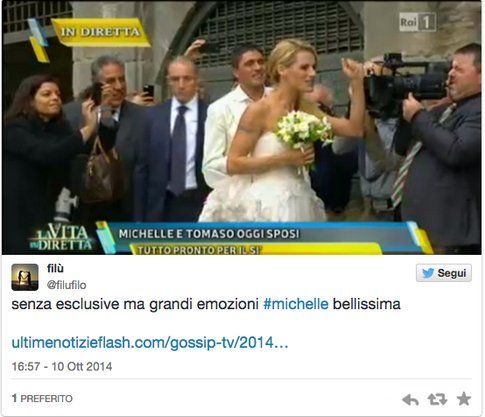
Task: Reply to the tweet with arrow icon
Action: [410, 400]
